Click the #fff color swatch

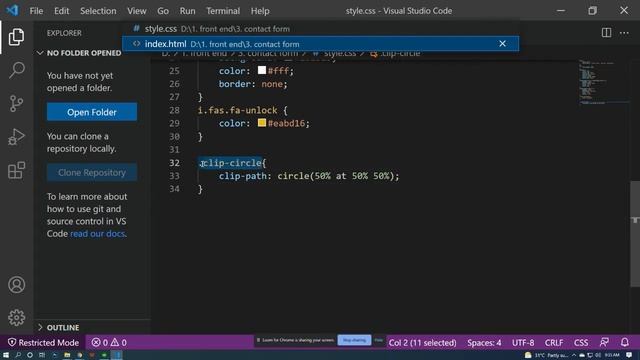[262, 70]
